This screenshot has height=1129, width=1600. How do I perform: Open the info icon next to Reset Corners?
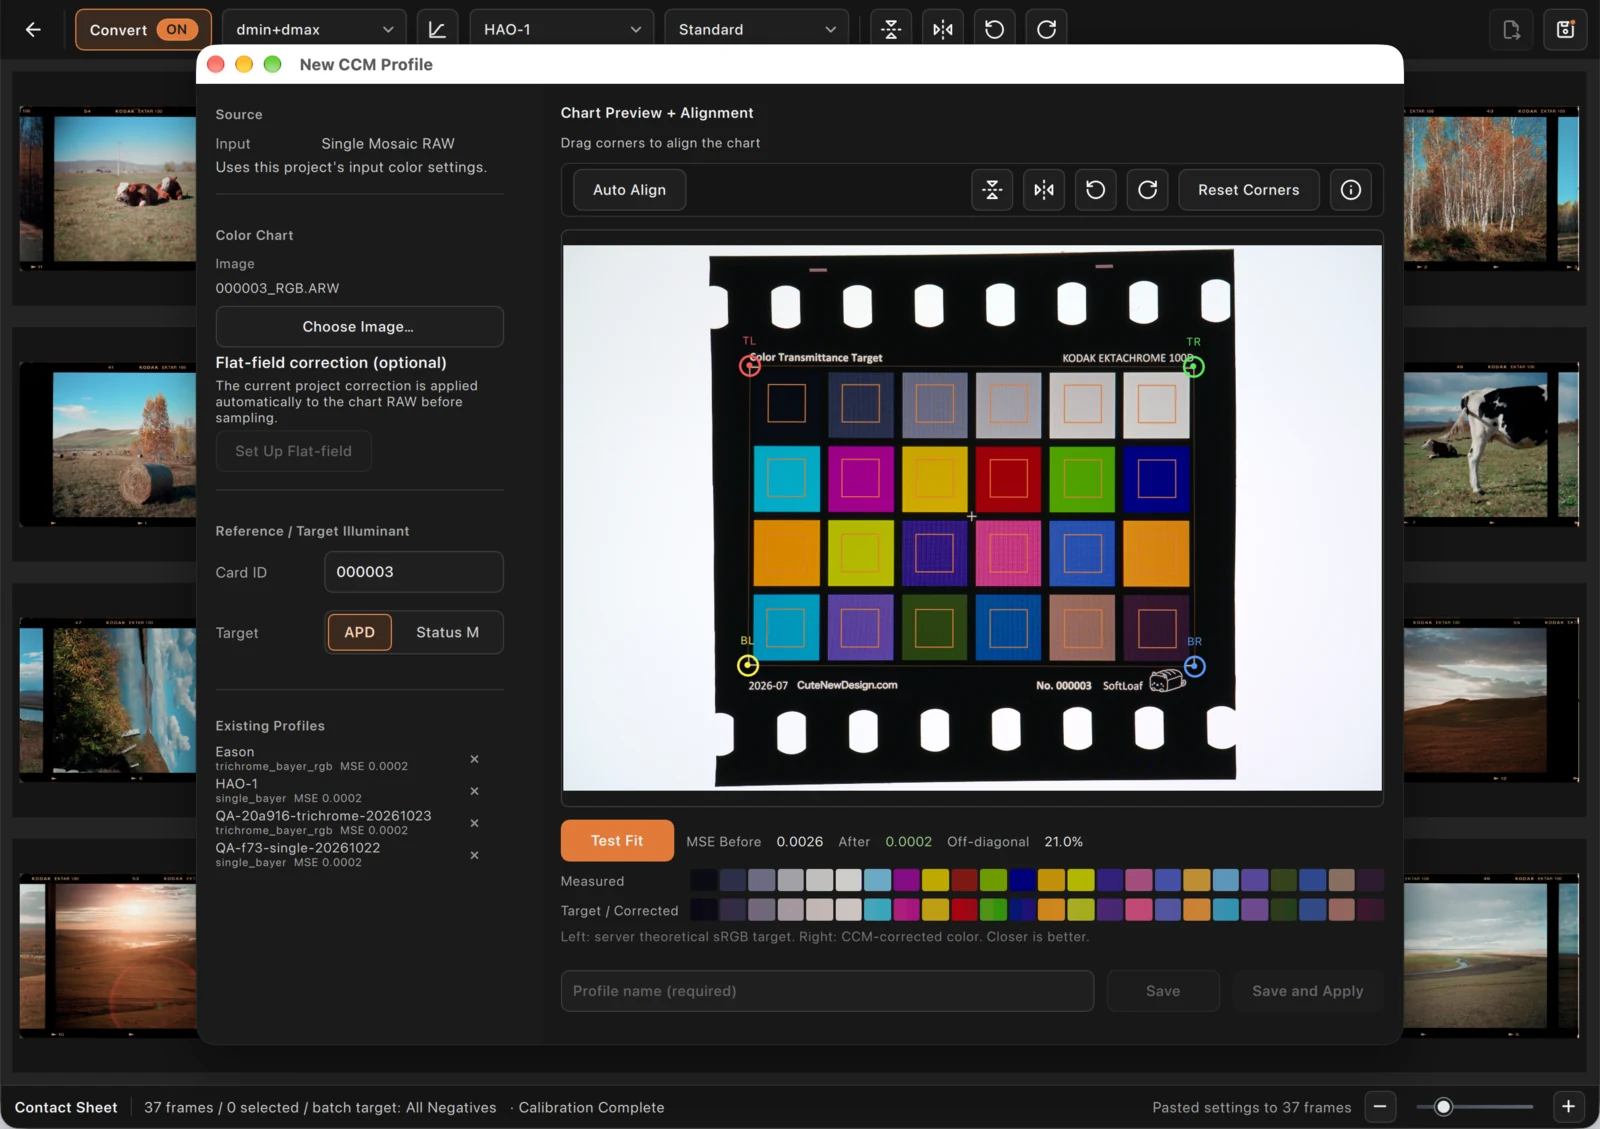pos(1351,190)
